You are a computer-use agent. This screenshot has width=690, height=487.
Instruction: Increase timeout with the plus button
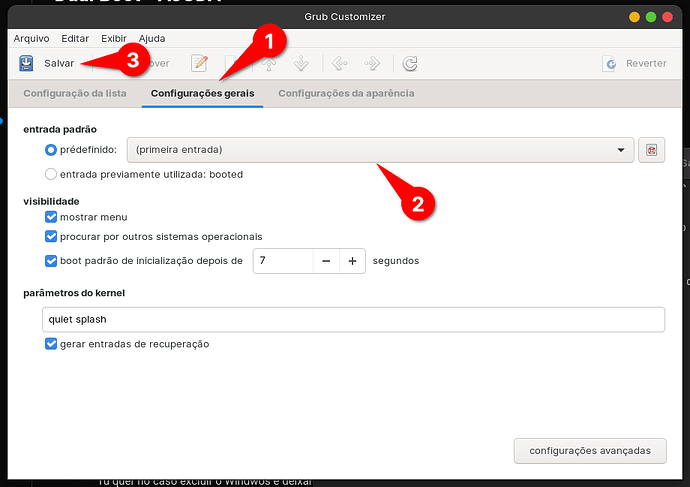click(x=352, y=261)
